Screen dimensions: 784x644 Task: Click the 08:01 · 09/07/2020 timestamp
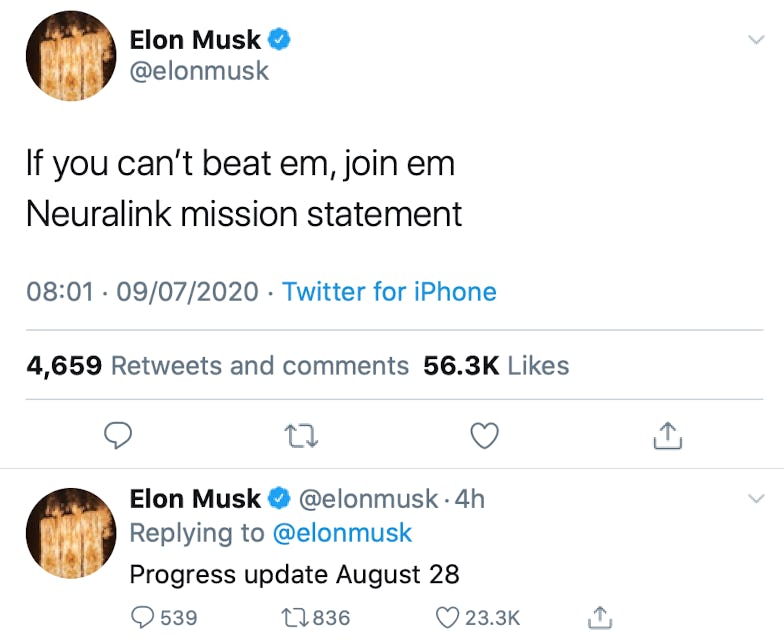click(x=146, y=292)
